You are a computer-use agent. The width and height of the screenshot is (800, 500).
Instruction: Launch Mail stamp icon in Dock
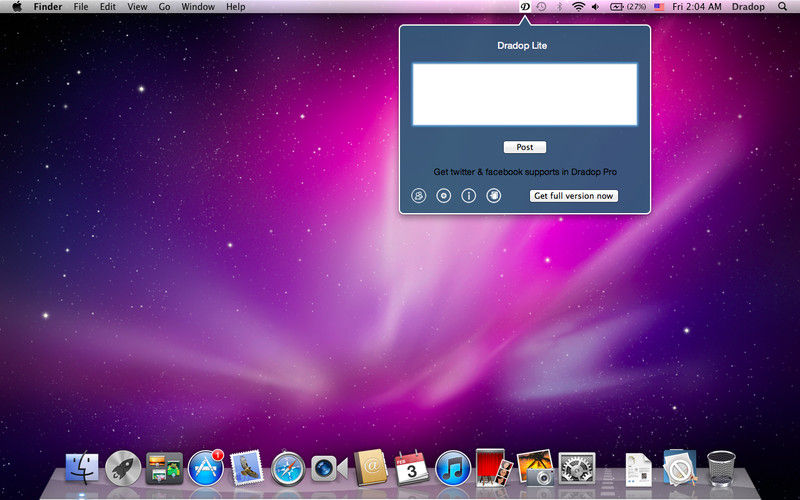click(x=247, y=467)
